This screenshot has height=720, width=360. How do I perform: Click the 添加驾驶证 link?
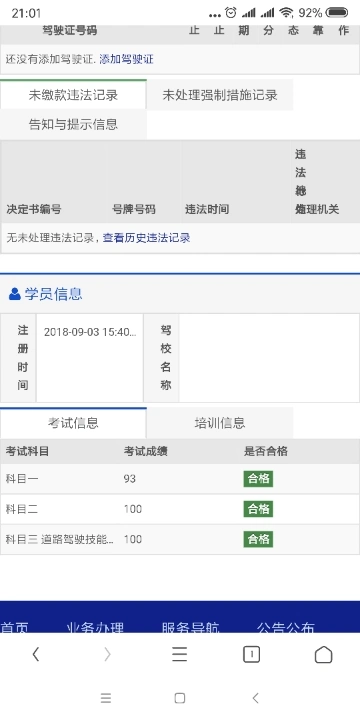pyautogui.click(x=126, y=59)
